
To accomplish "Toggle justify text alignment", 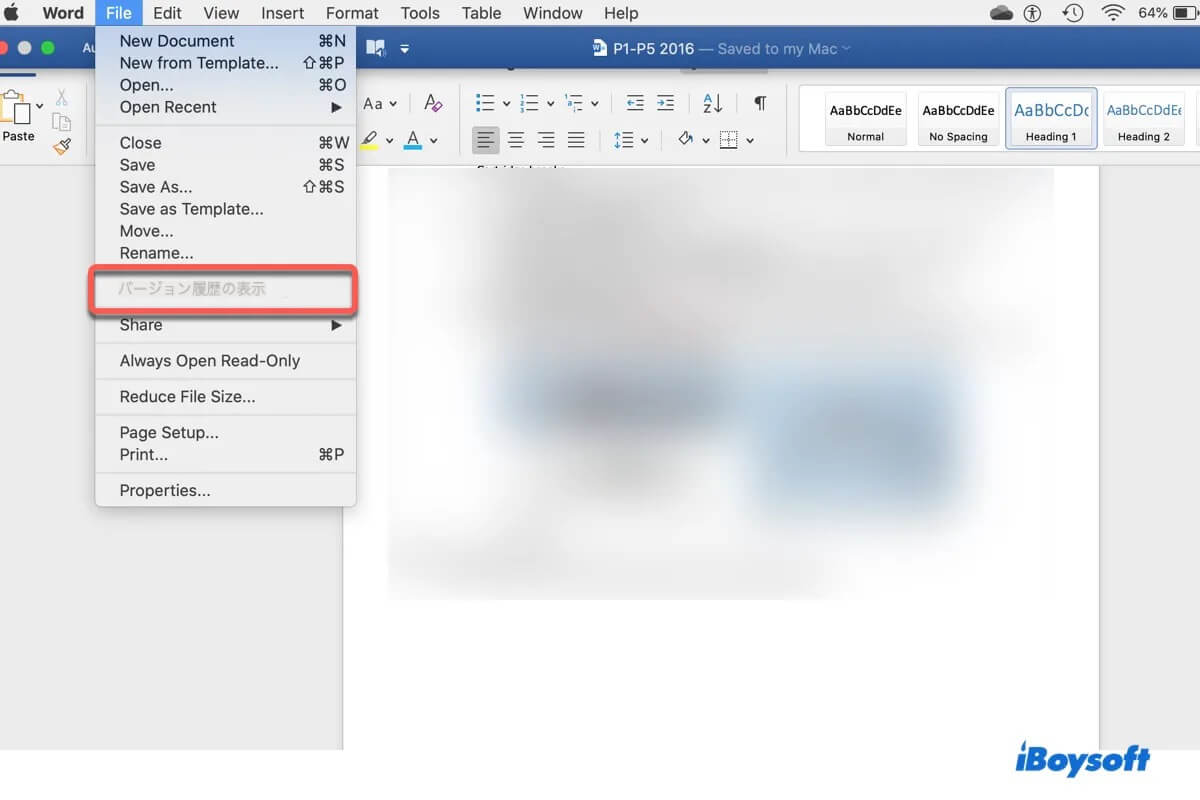I will click(576, 140).
